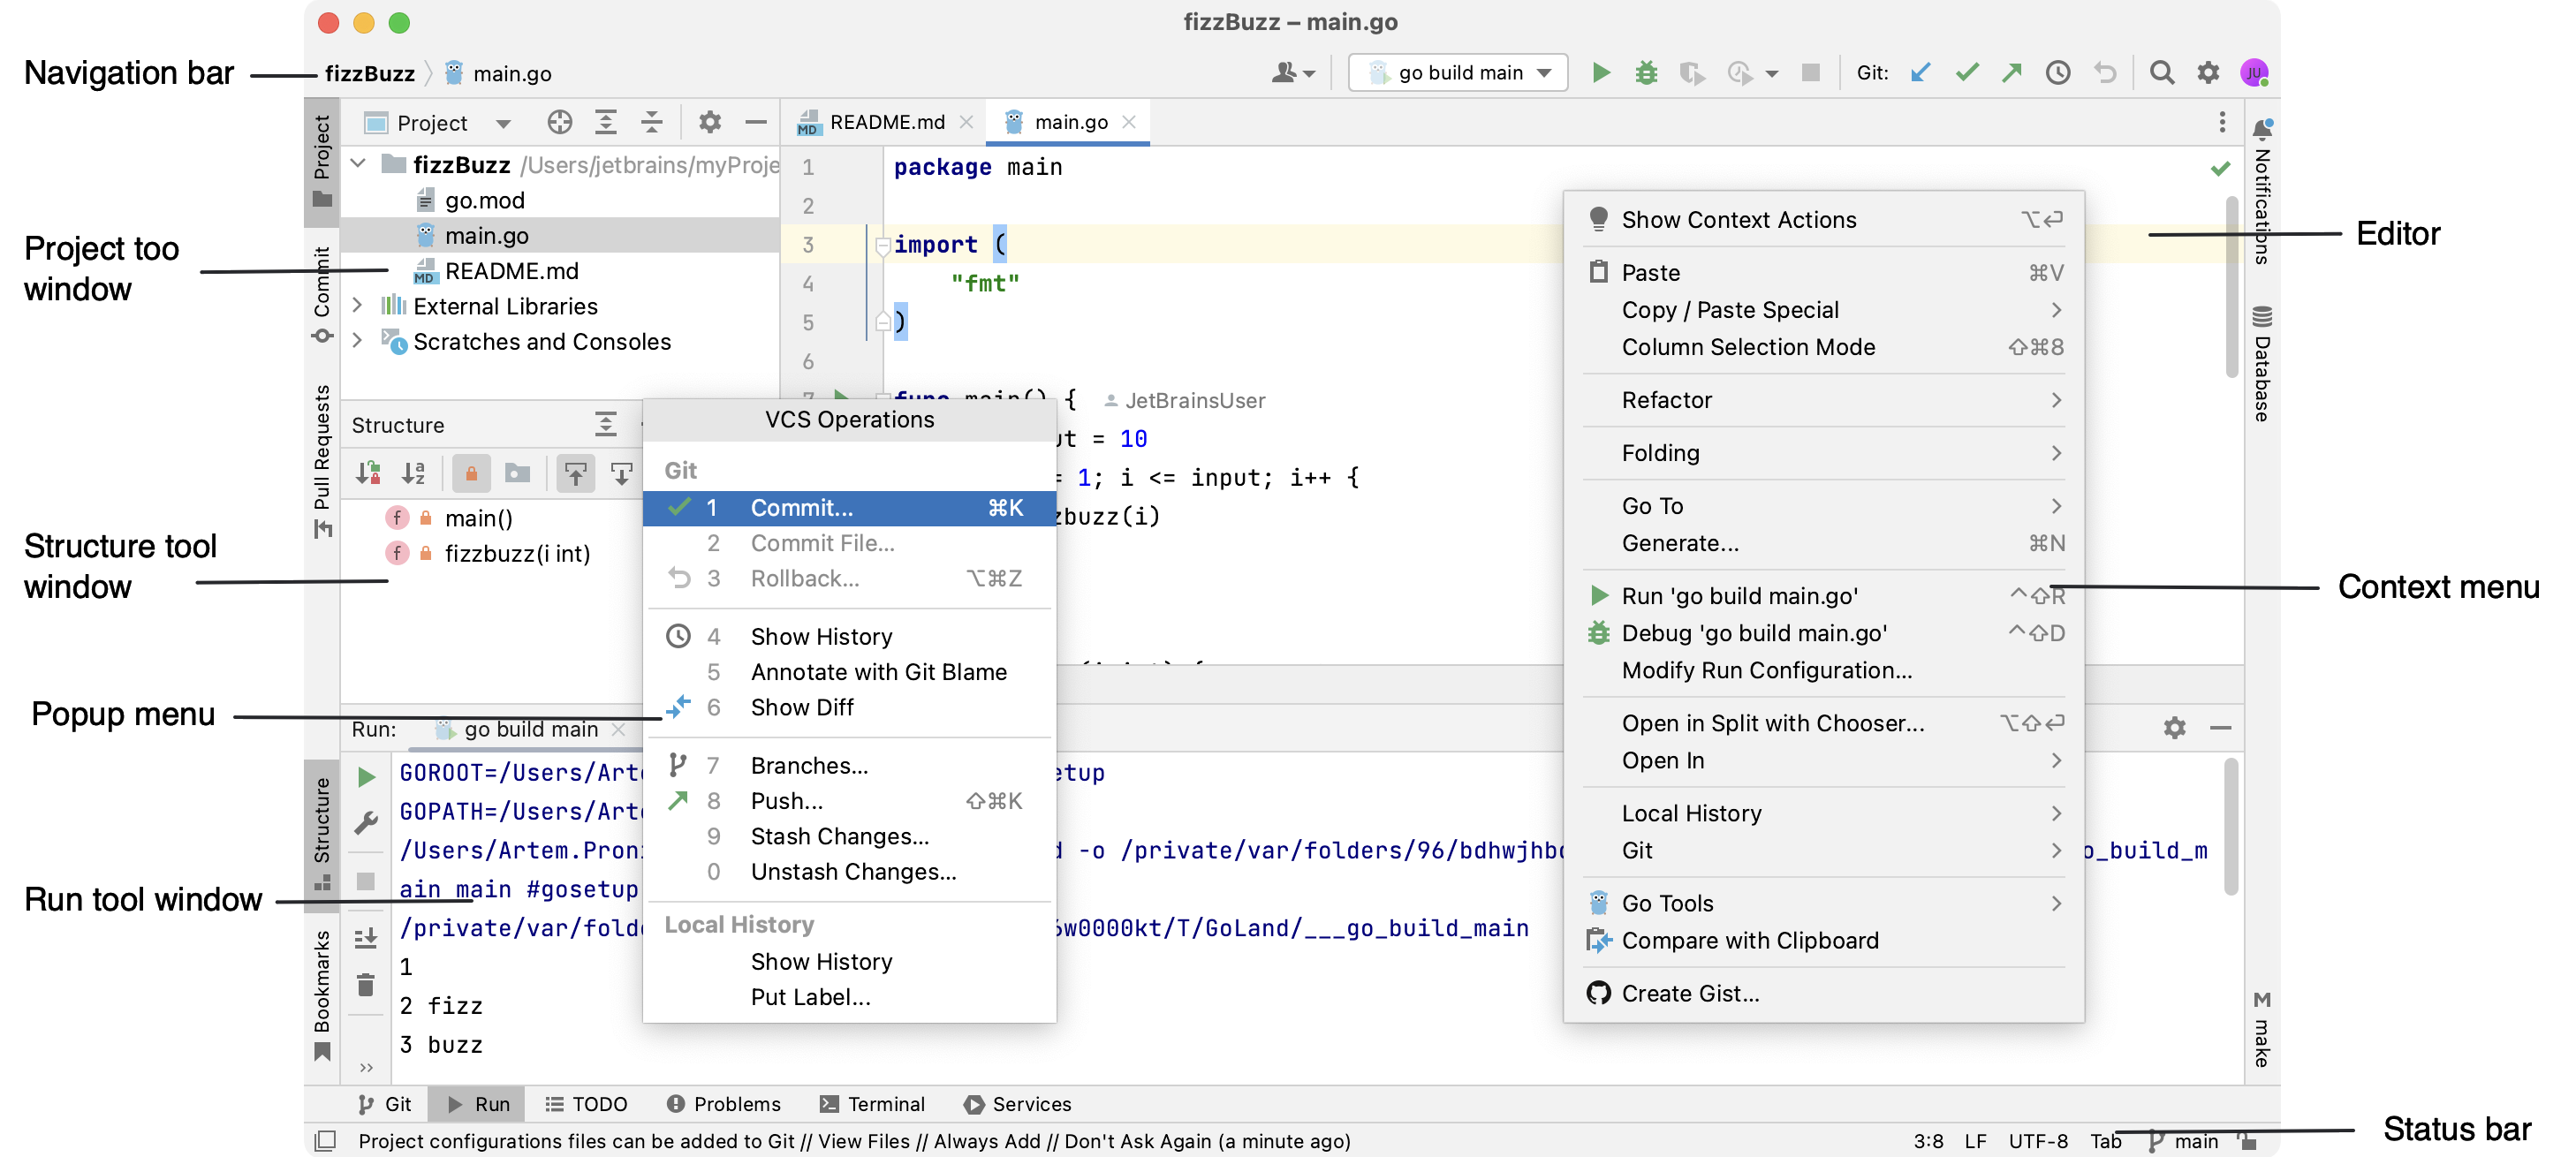Click the user avatar icon
Screen dimensions: 2576x1157
click(2254, 73)
